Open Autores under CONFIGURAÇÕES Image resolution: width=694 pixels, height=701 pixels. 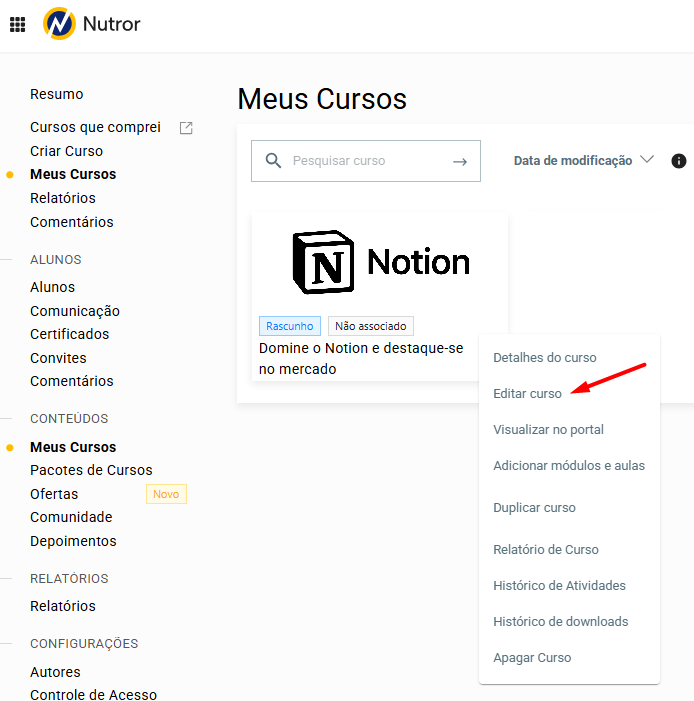(x=55, y=672)
